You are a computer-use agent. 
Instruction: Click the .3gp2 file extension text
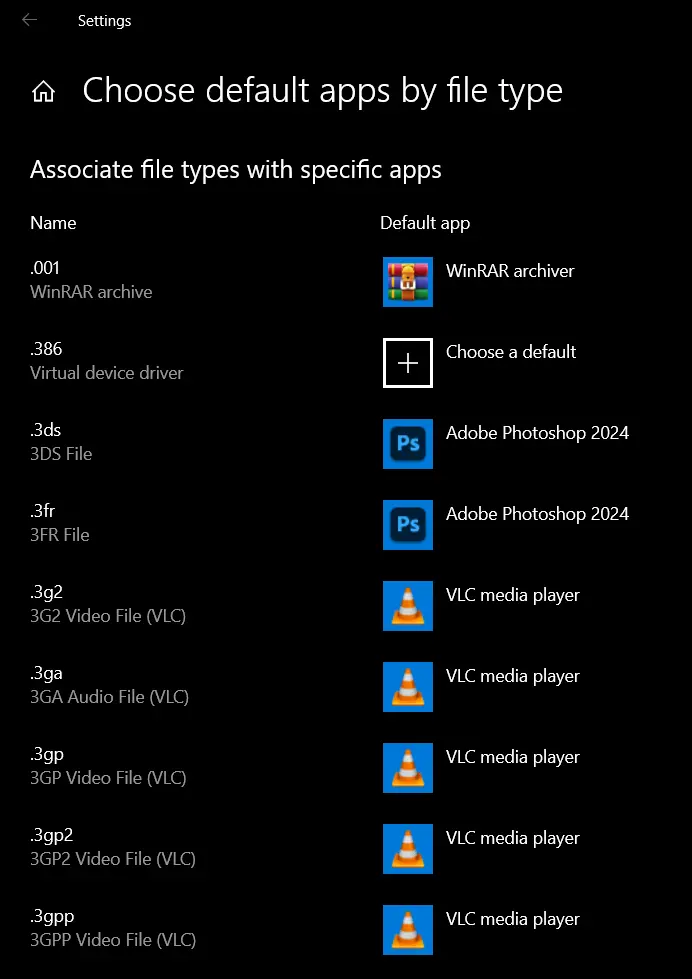point(52,835)
